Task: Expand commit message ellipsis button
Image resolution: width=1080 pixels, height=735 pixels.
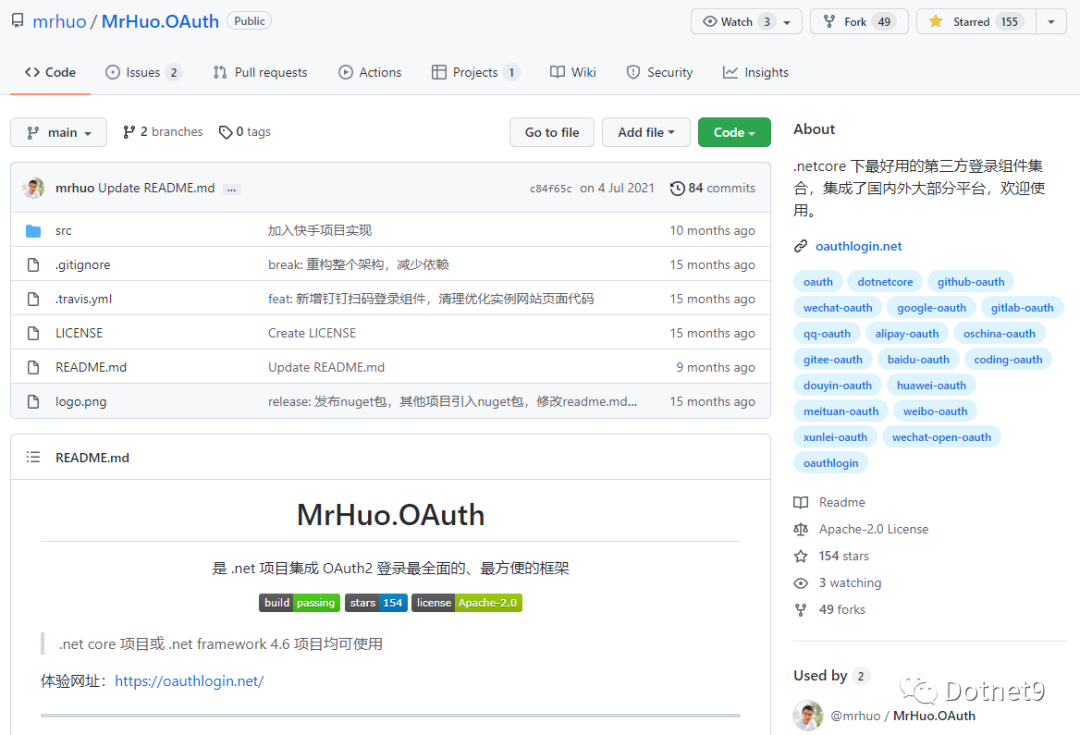Action: point(231,189)
